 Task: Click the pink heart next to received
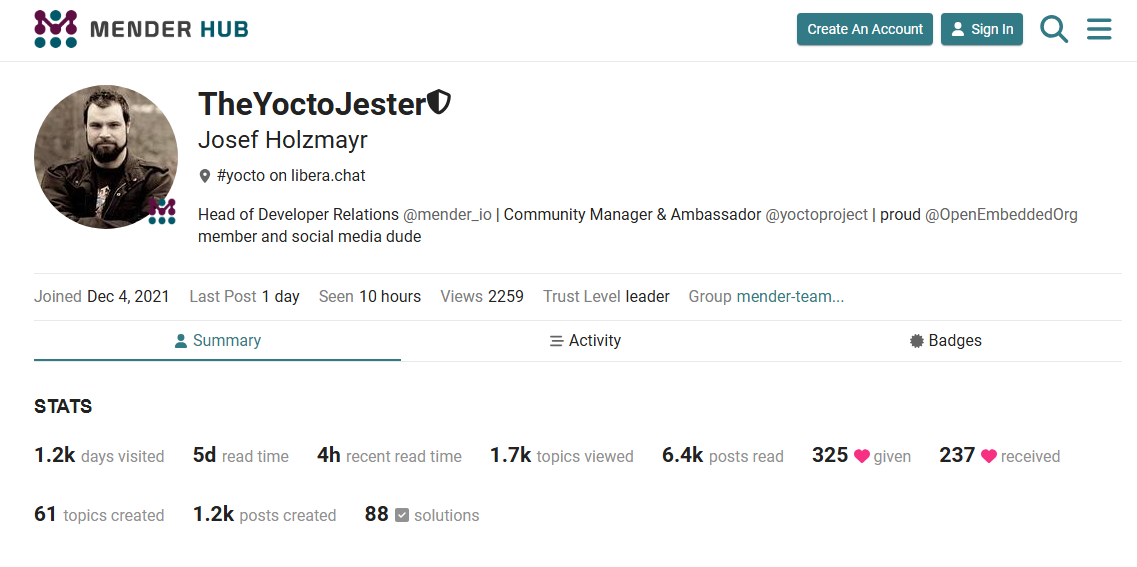(x=988, y=456)
